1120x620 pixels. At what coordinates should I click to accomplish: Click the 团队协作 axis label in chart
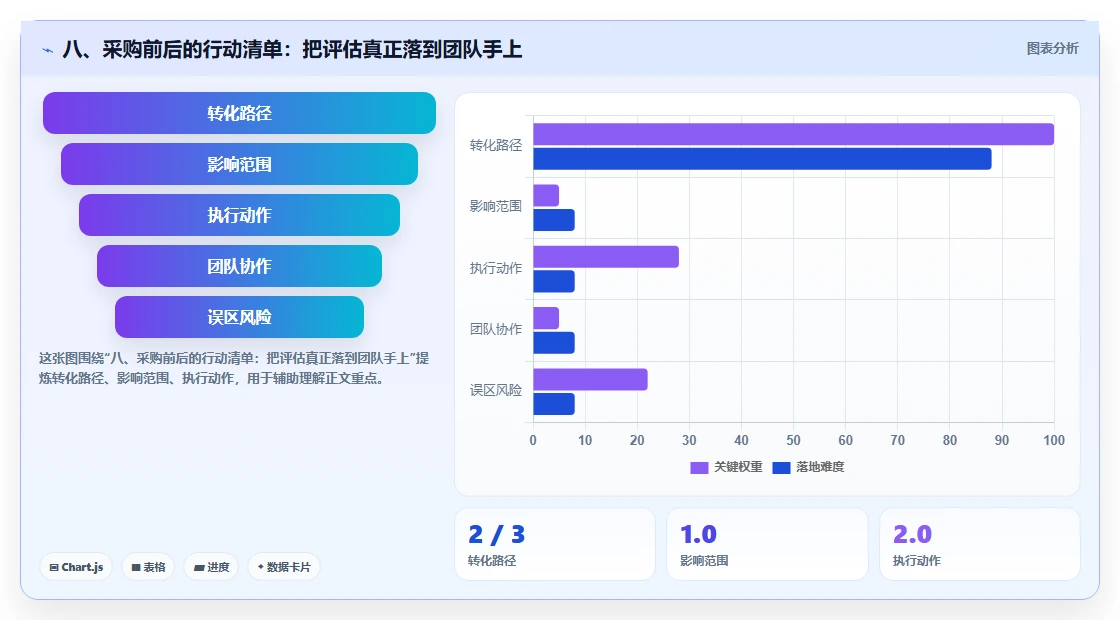coord(496,329)
